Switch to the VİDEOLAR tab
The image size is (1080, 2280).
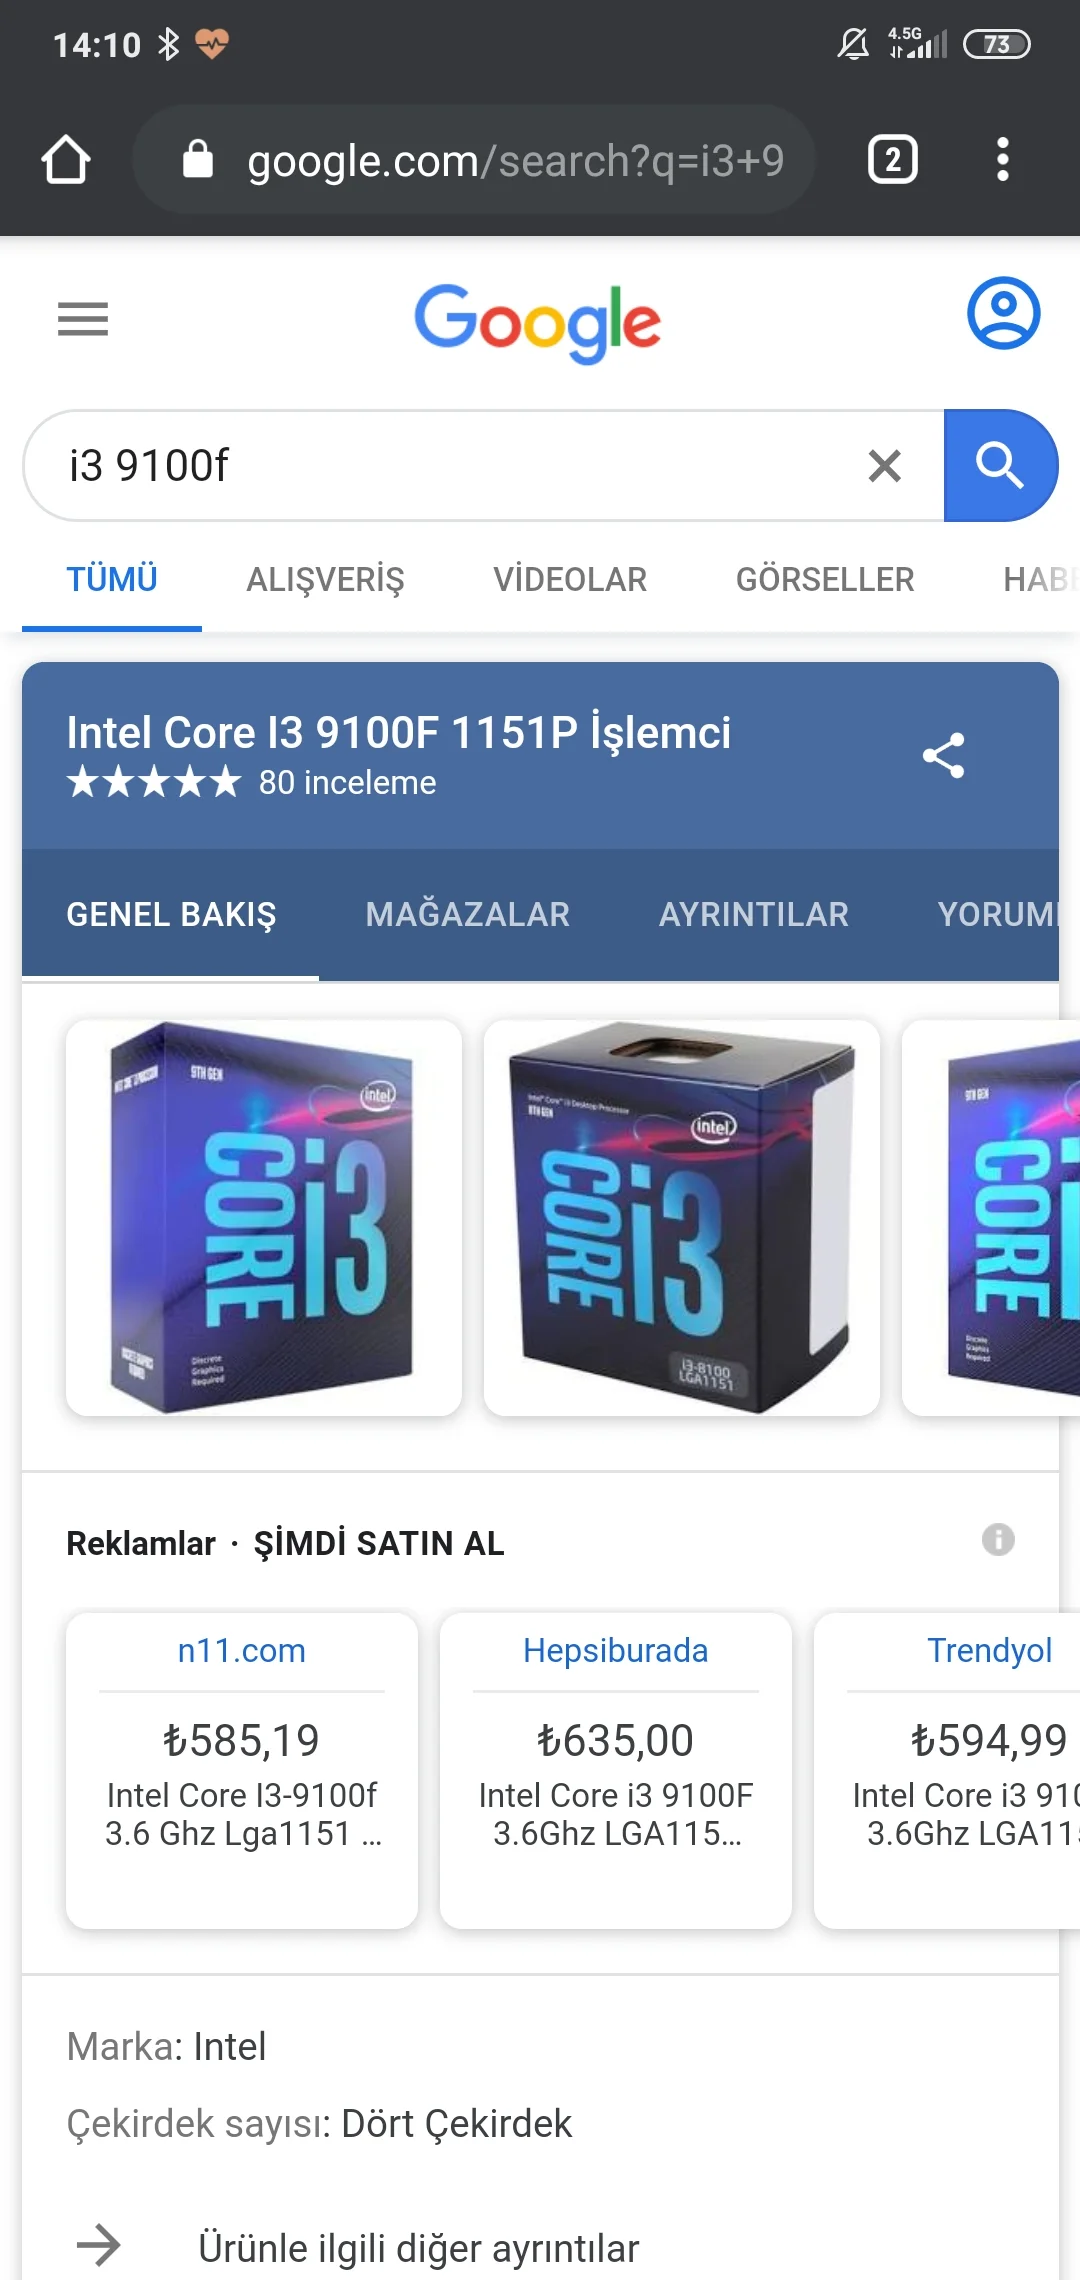click(x=570, y=580)
